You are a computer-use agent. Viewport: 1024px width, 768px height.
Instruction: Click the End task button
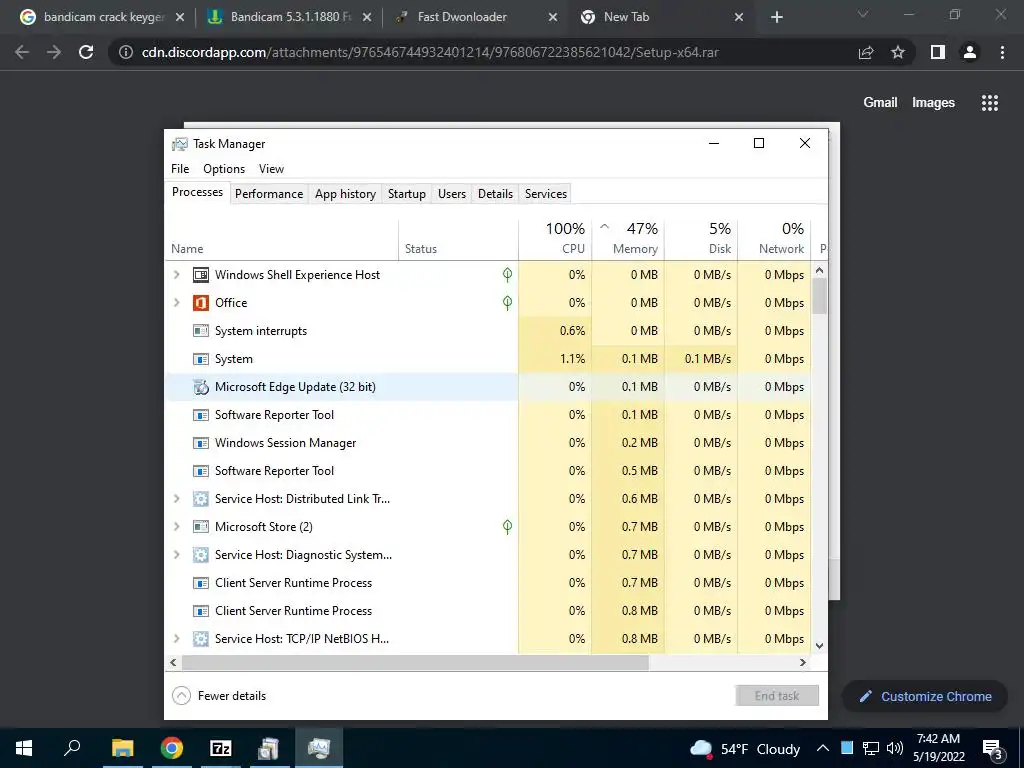tap(776, 696)
